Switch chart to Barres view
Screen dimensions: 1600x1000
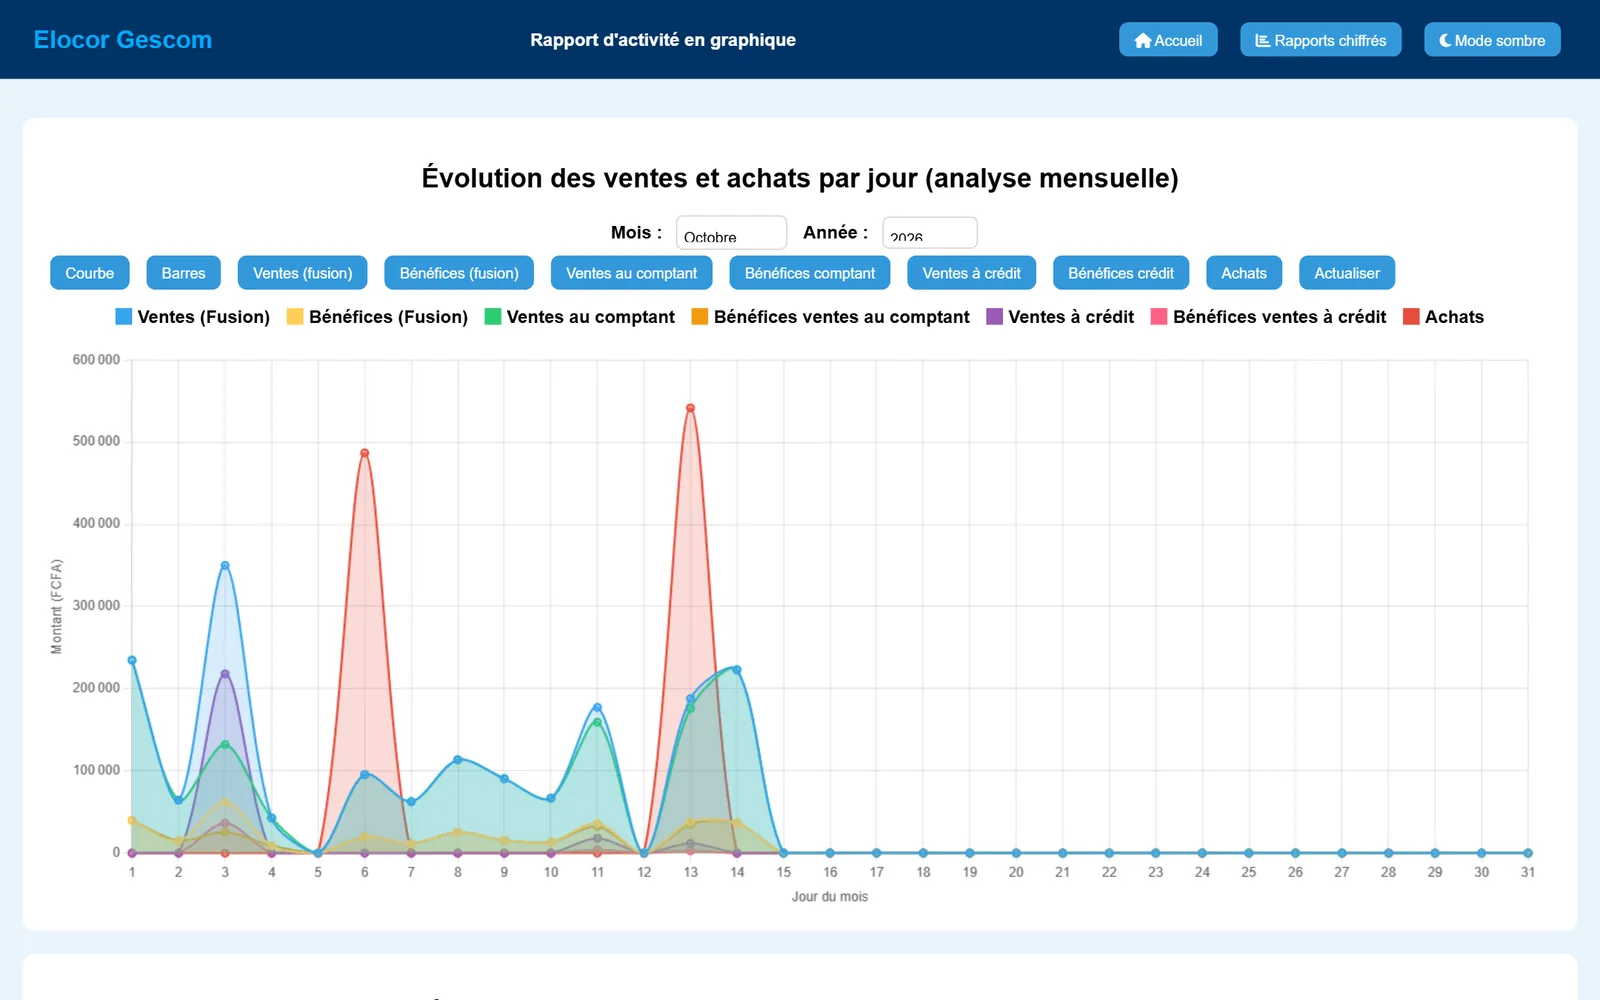183,273
